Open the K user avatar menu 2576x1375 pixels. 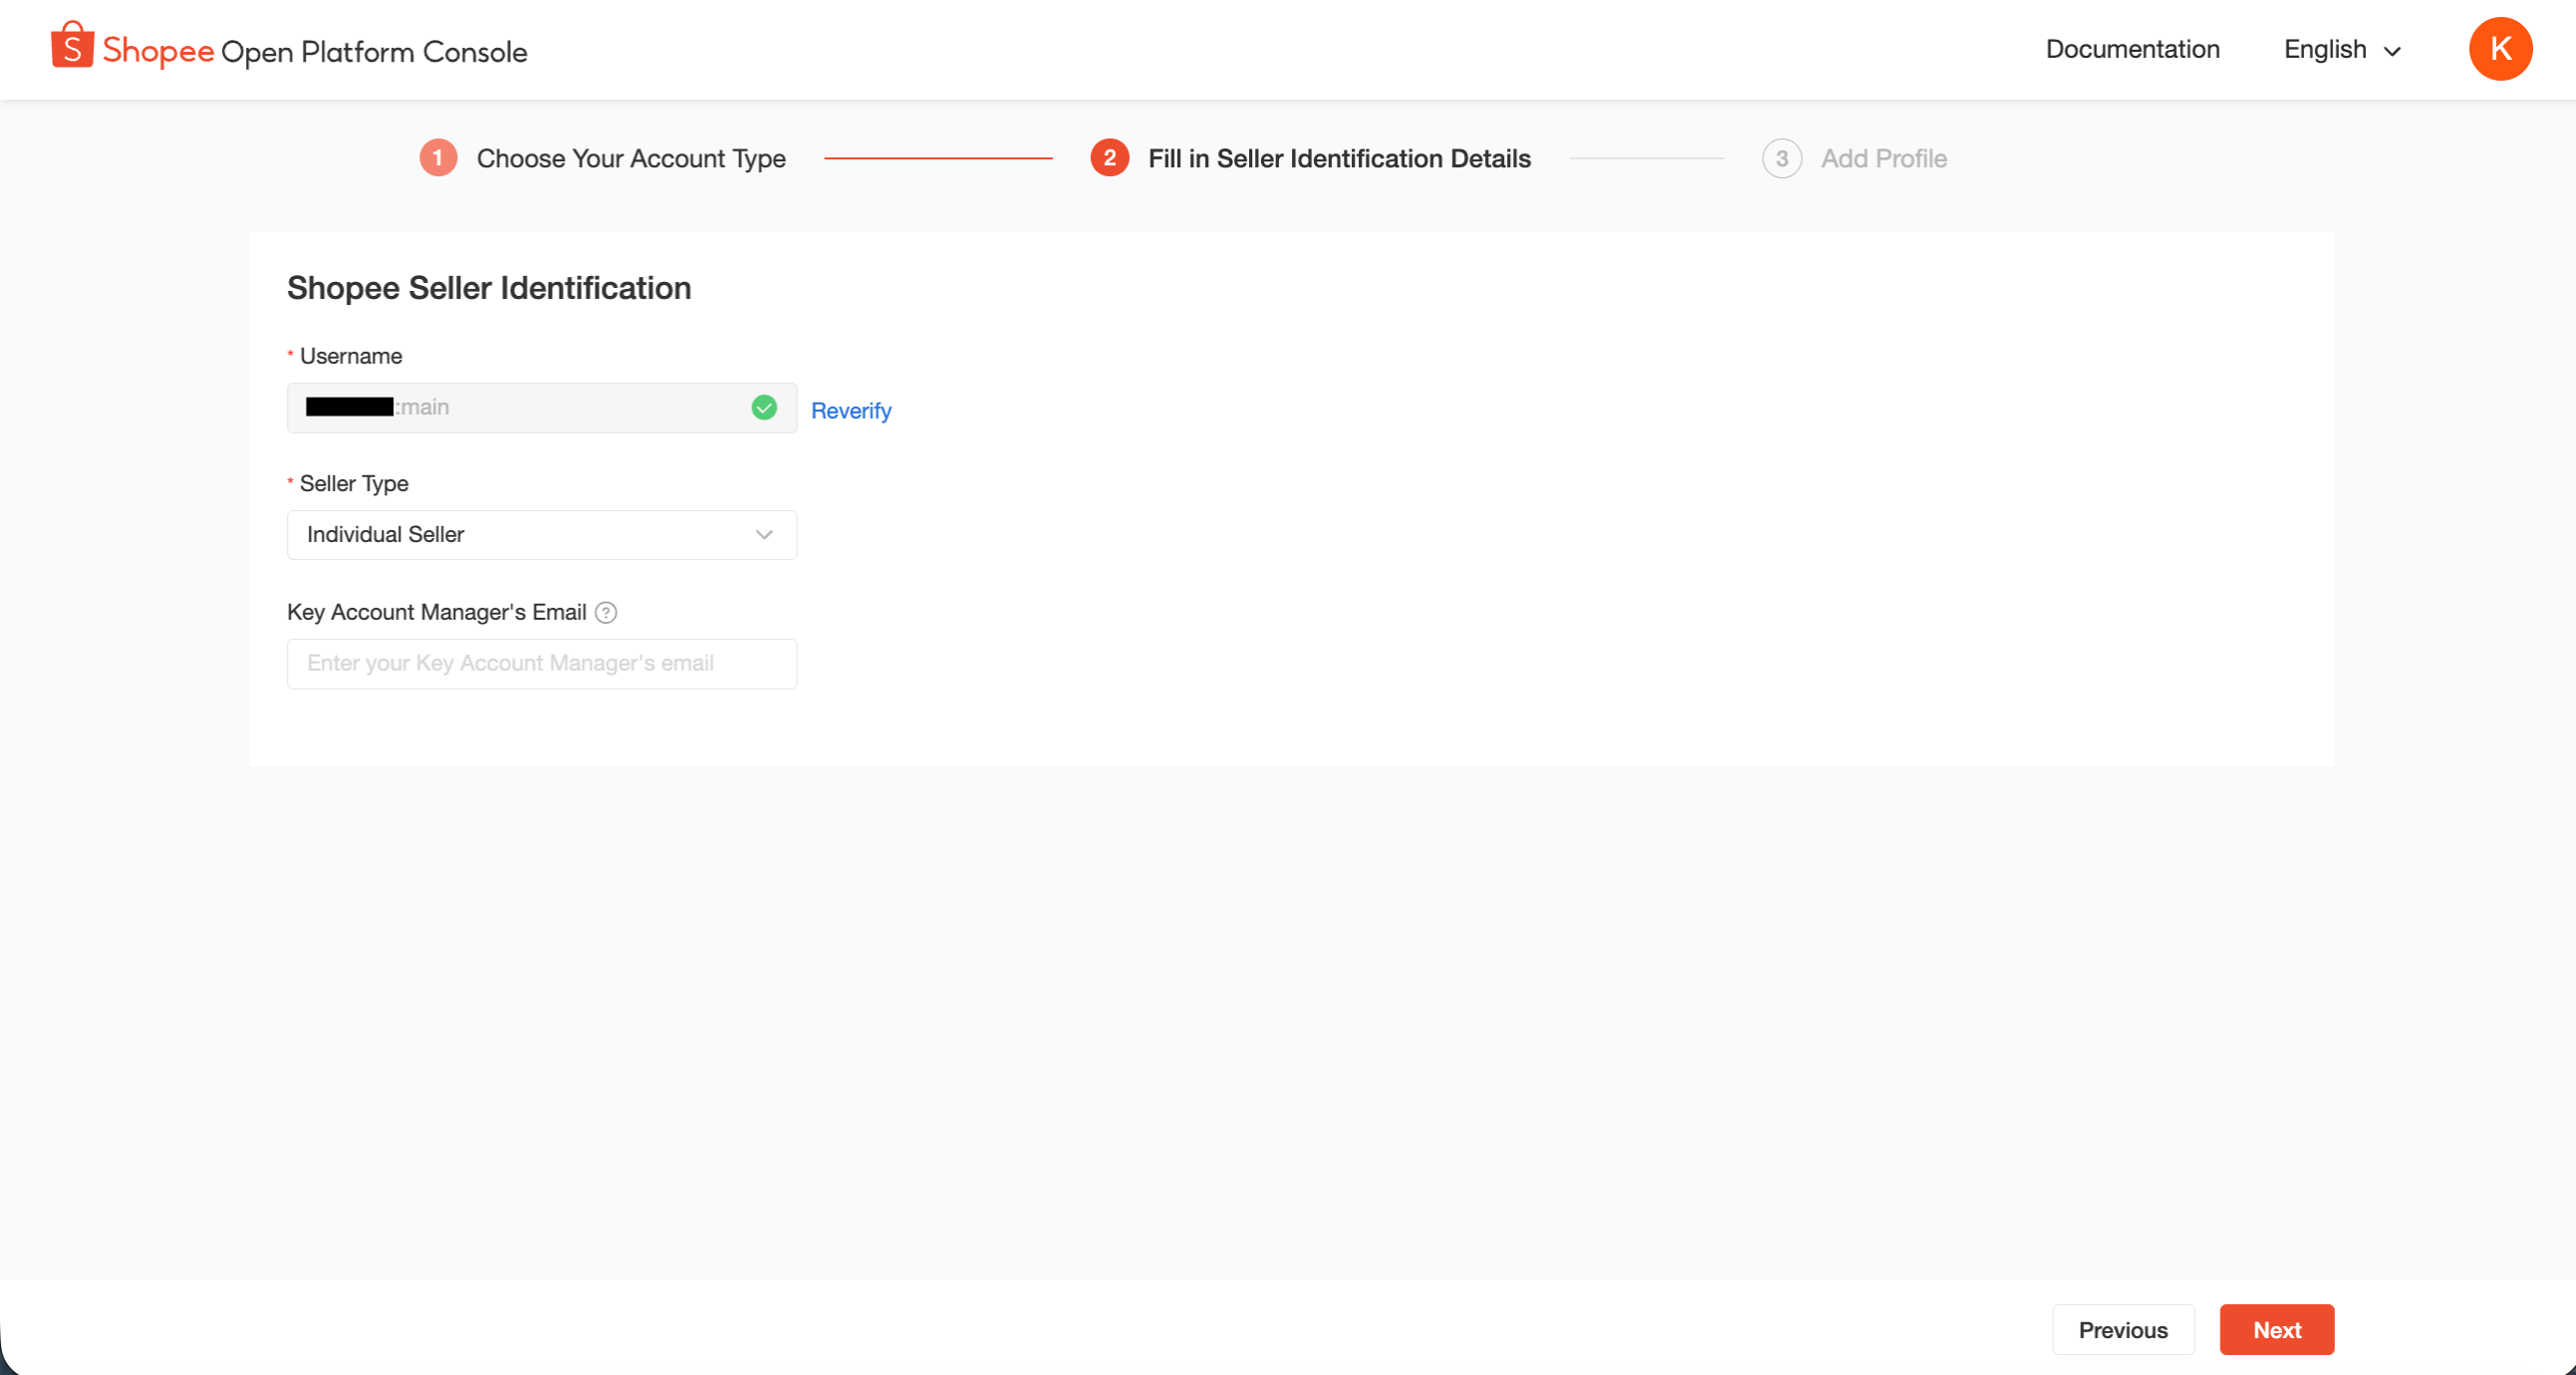coord(2500,49)
